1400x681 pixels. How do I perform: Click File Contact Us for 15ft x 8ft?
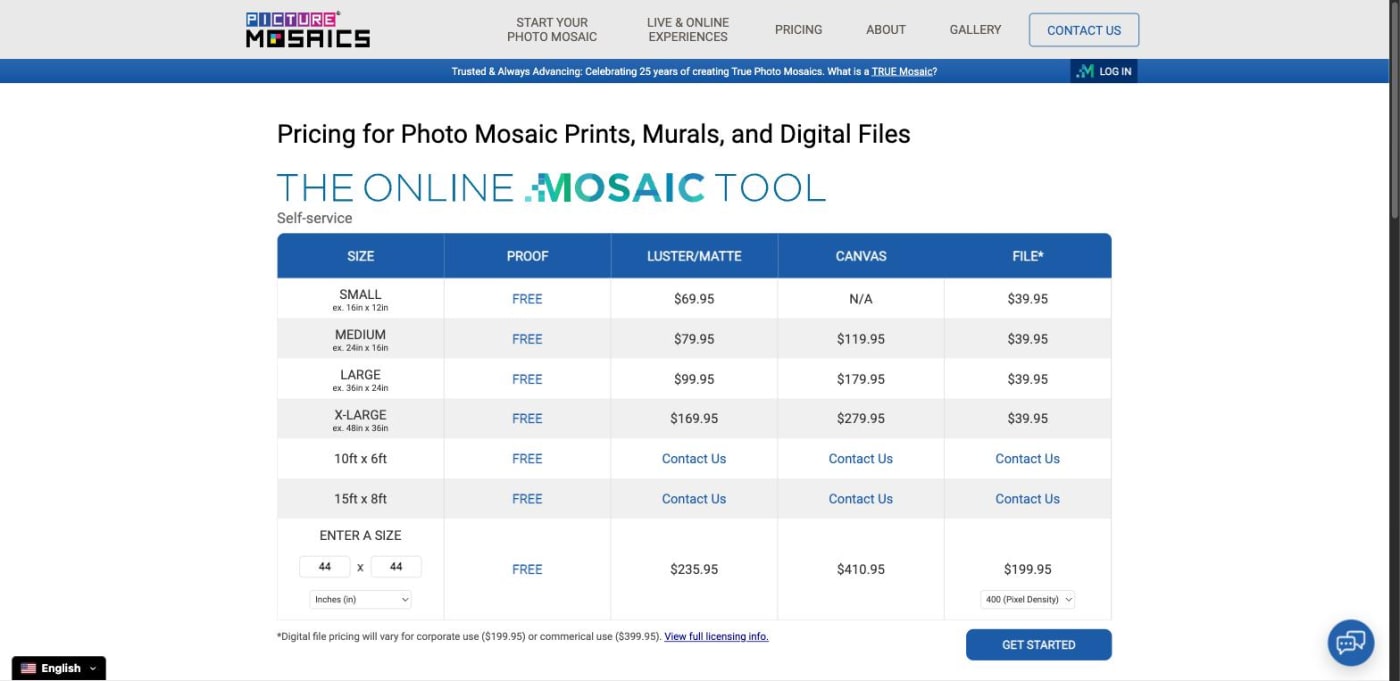coord(1027,499)
